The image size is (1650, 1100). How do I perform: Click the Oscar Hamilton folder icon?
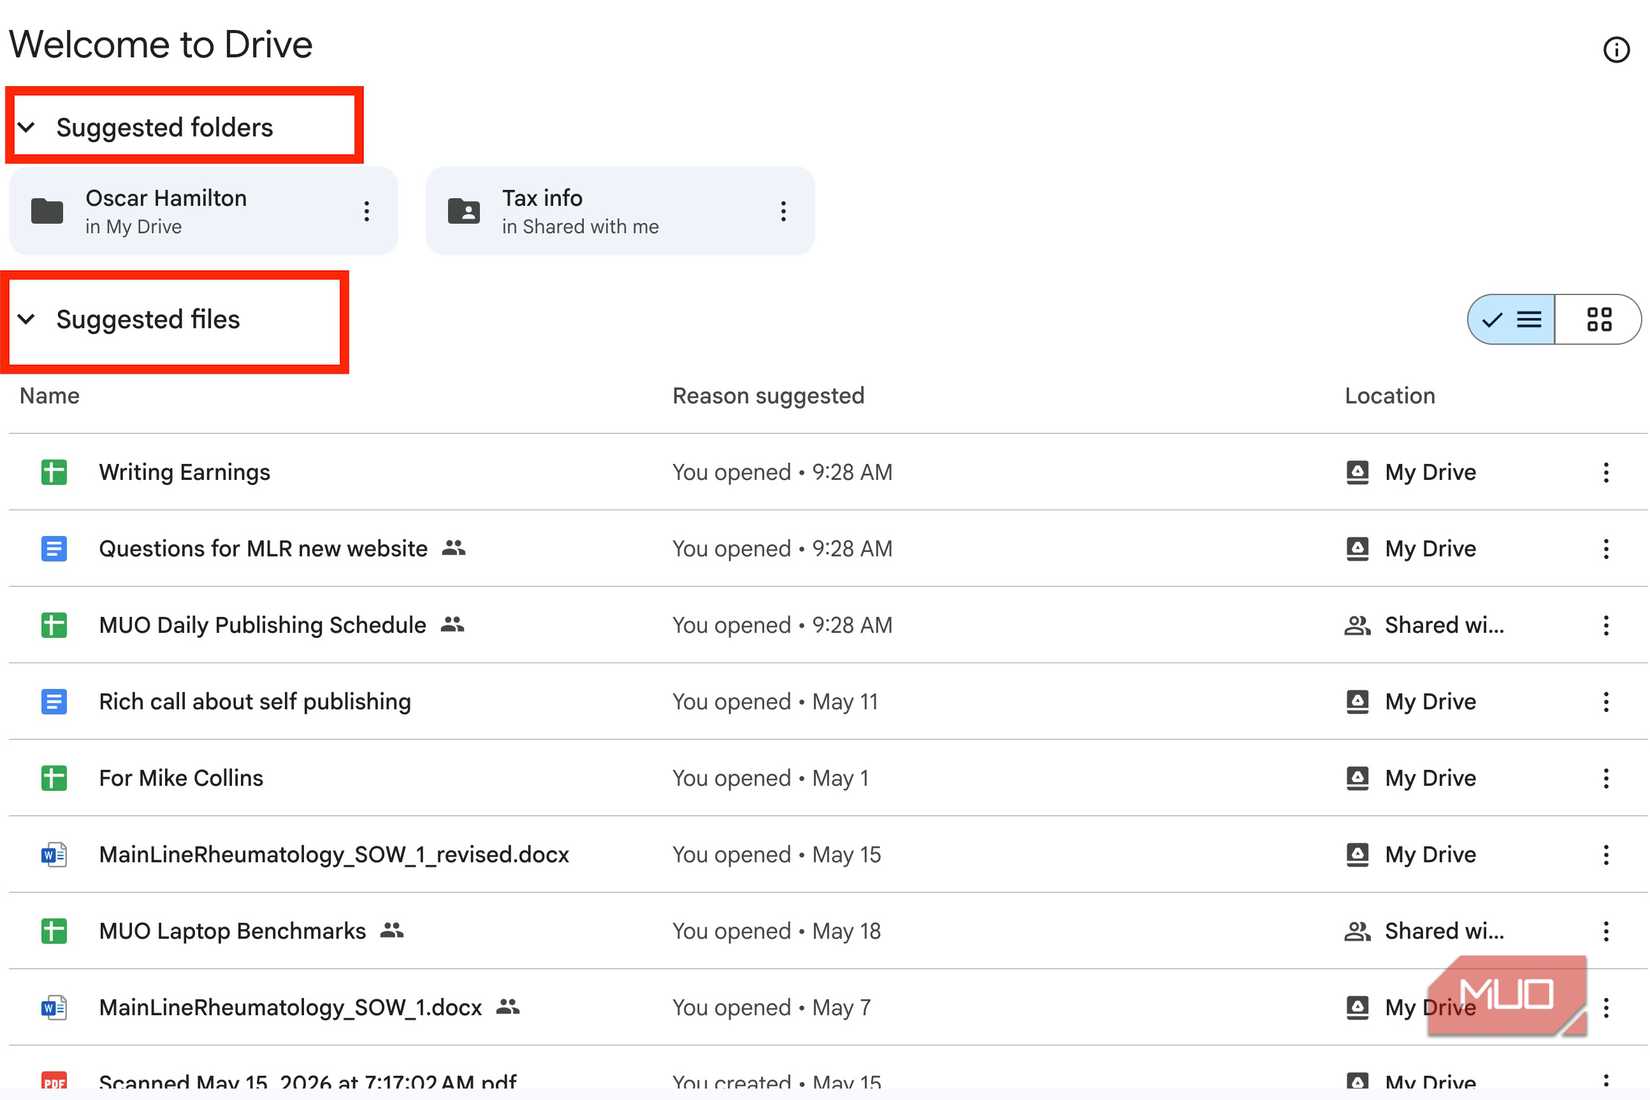pyautogui.click(x=47, y=211)
